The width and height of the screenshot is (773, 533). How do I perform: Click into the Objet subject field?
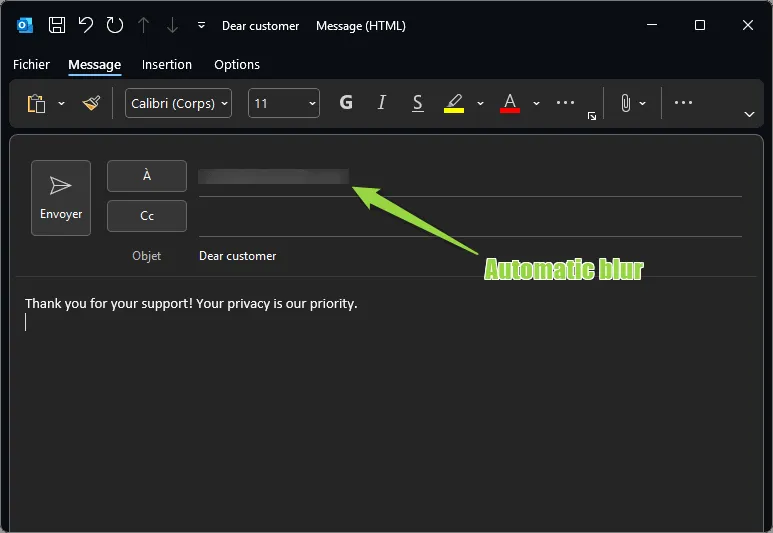point(470,256)
